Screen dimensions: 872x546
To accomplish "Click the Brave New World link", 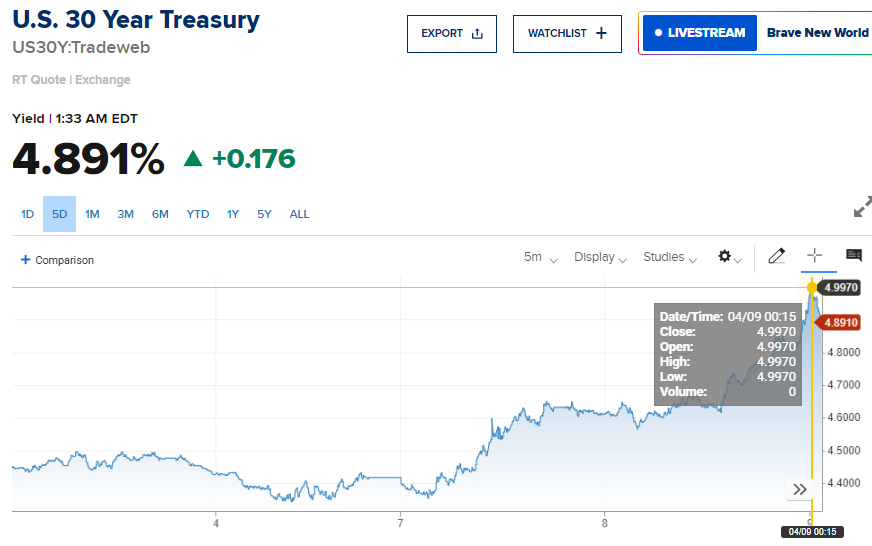I will point(817,33).
